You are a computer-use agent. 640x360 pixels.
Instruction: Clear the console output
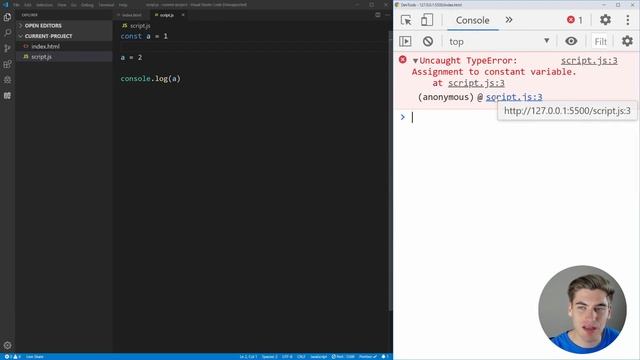point(428,41)
